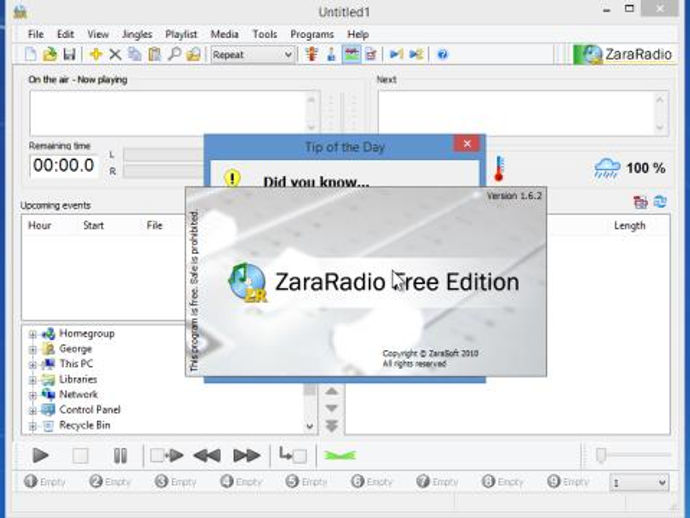
Task: Click the toolbar icon left of blue arrows
Action: pyautogui.click(x=371, y=55)
